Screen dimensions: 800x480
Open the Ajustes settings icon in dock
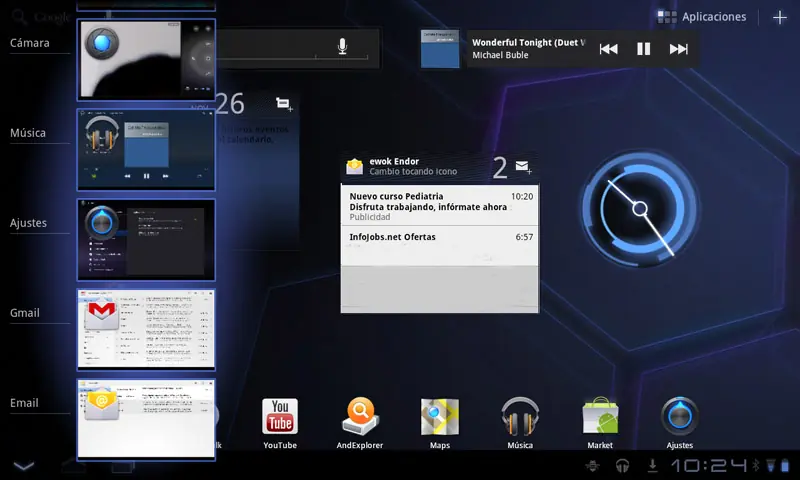[x=680, y=420]
